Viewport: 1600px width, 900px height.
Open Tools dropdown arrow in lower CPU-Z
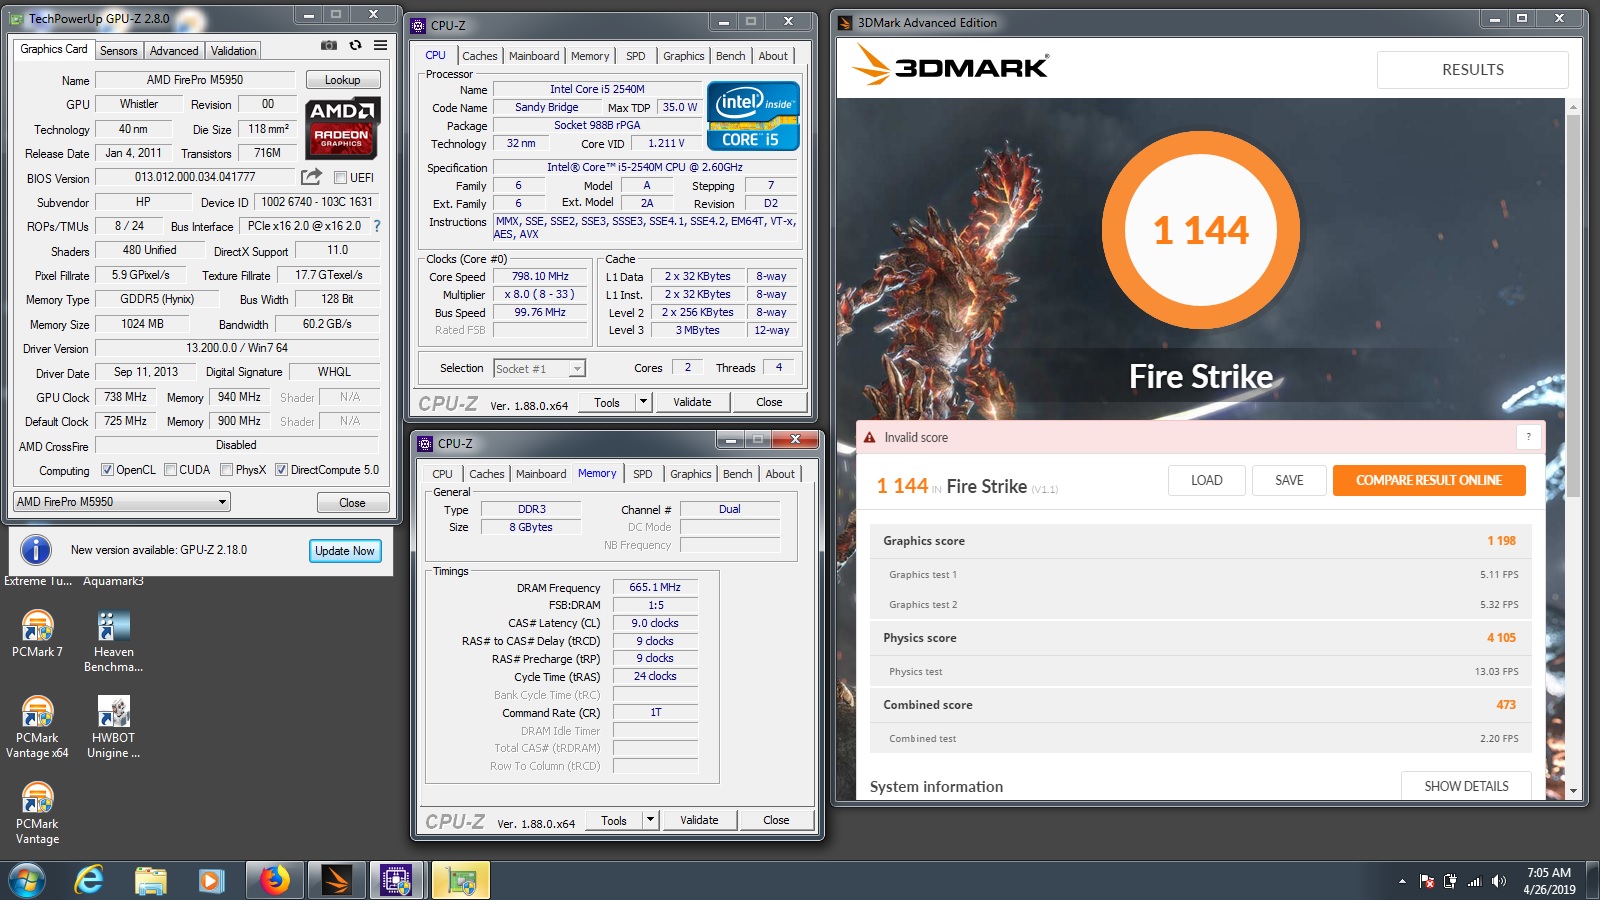point(650,820)
